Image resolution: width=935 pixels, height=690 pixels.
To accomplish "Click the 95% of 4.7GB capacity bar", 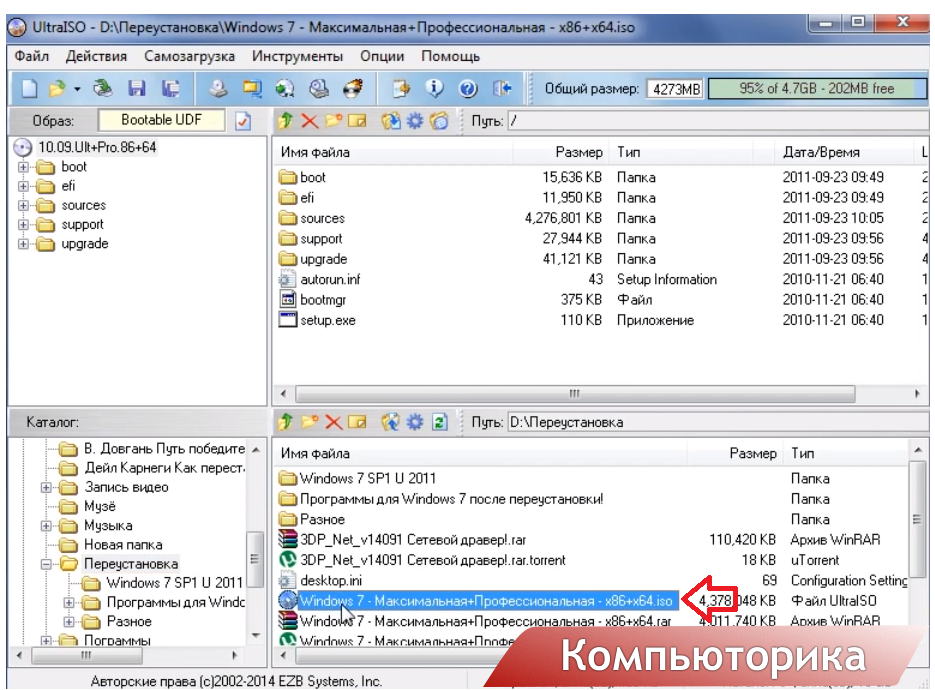I will point(816,89).
